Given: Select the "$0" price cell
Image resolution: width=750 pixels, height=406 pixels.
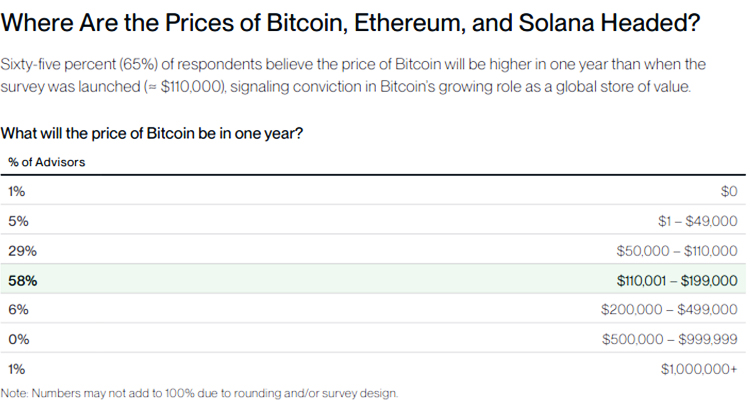Looking at the screenshot, I should 727,190.
